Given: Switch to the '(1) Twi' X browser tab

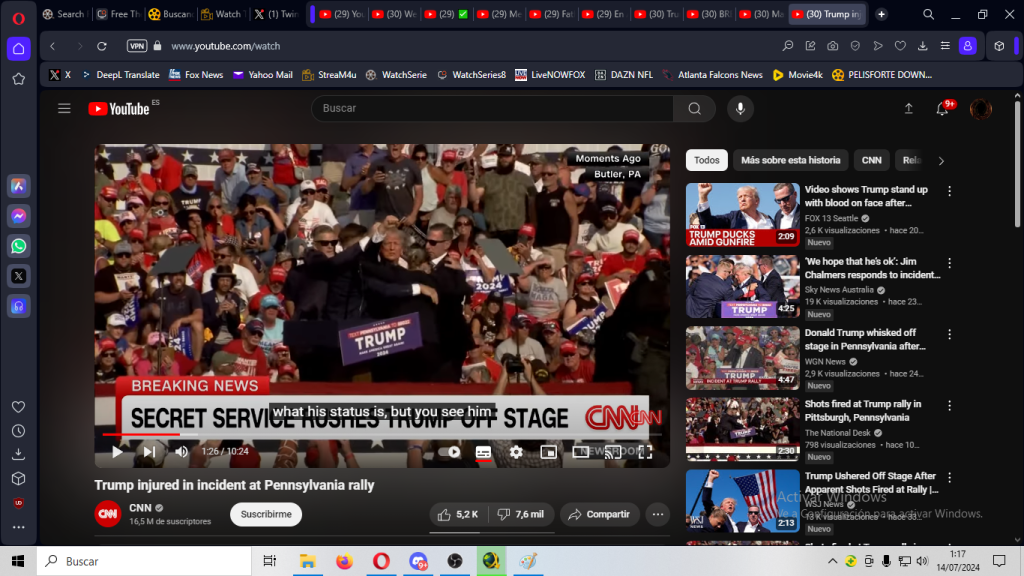Looking at the screenshot, I should (275, 14).
